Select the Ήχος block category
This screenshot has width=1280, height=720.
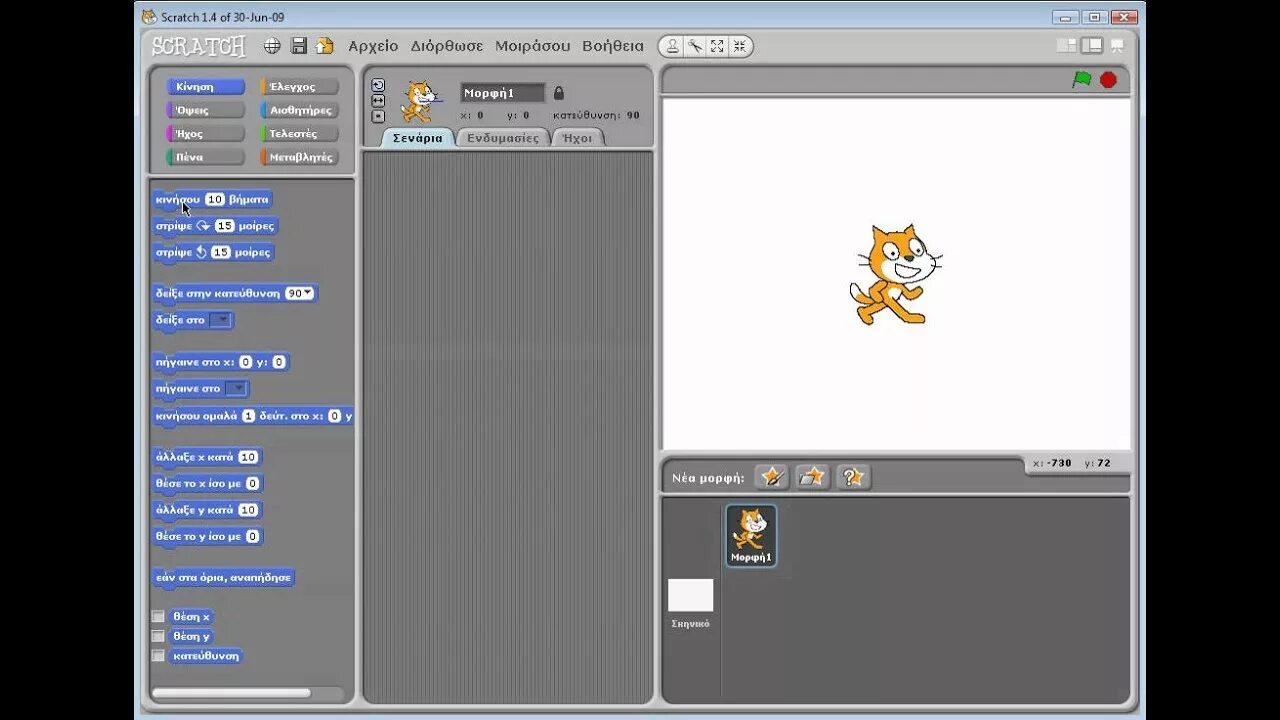tap(206, 133)
